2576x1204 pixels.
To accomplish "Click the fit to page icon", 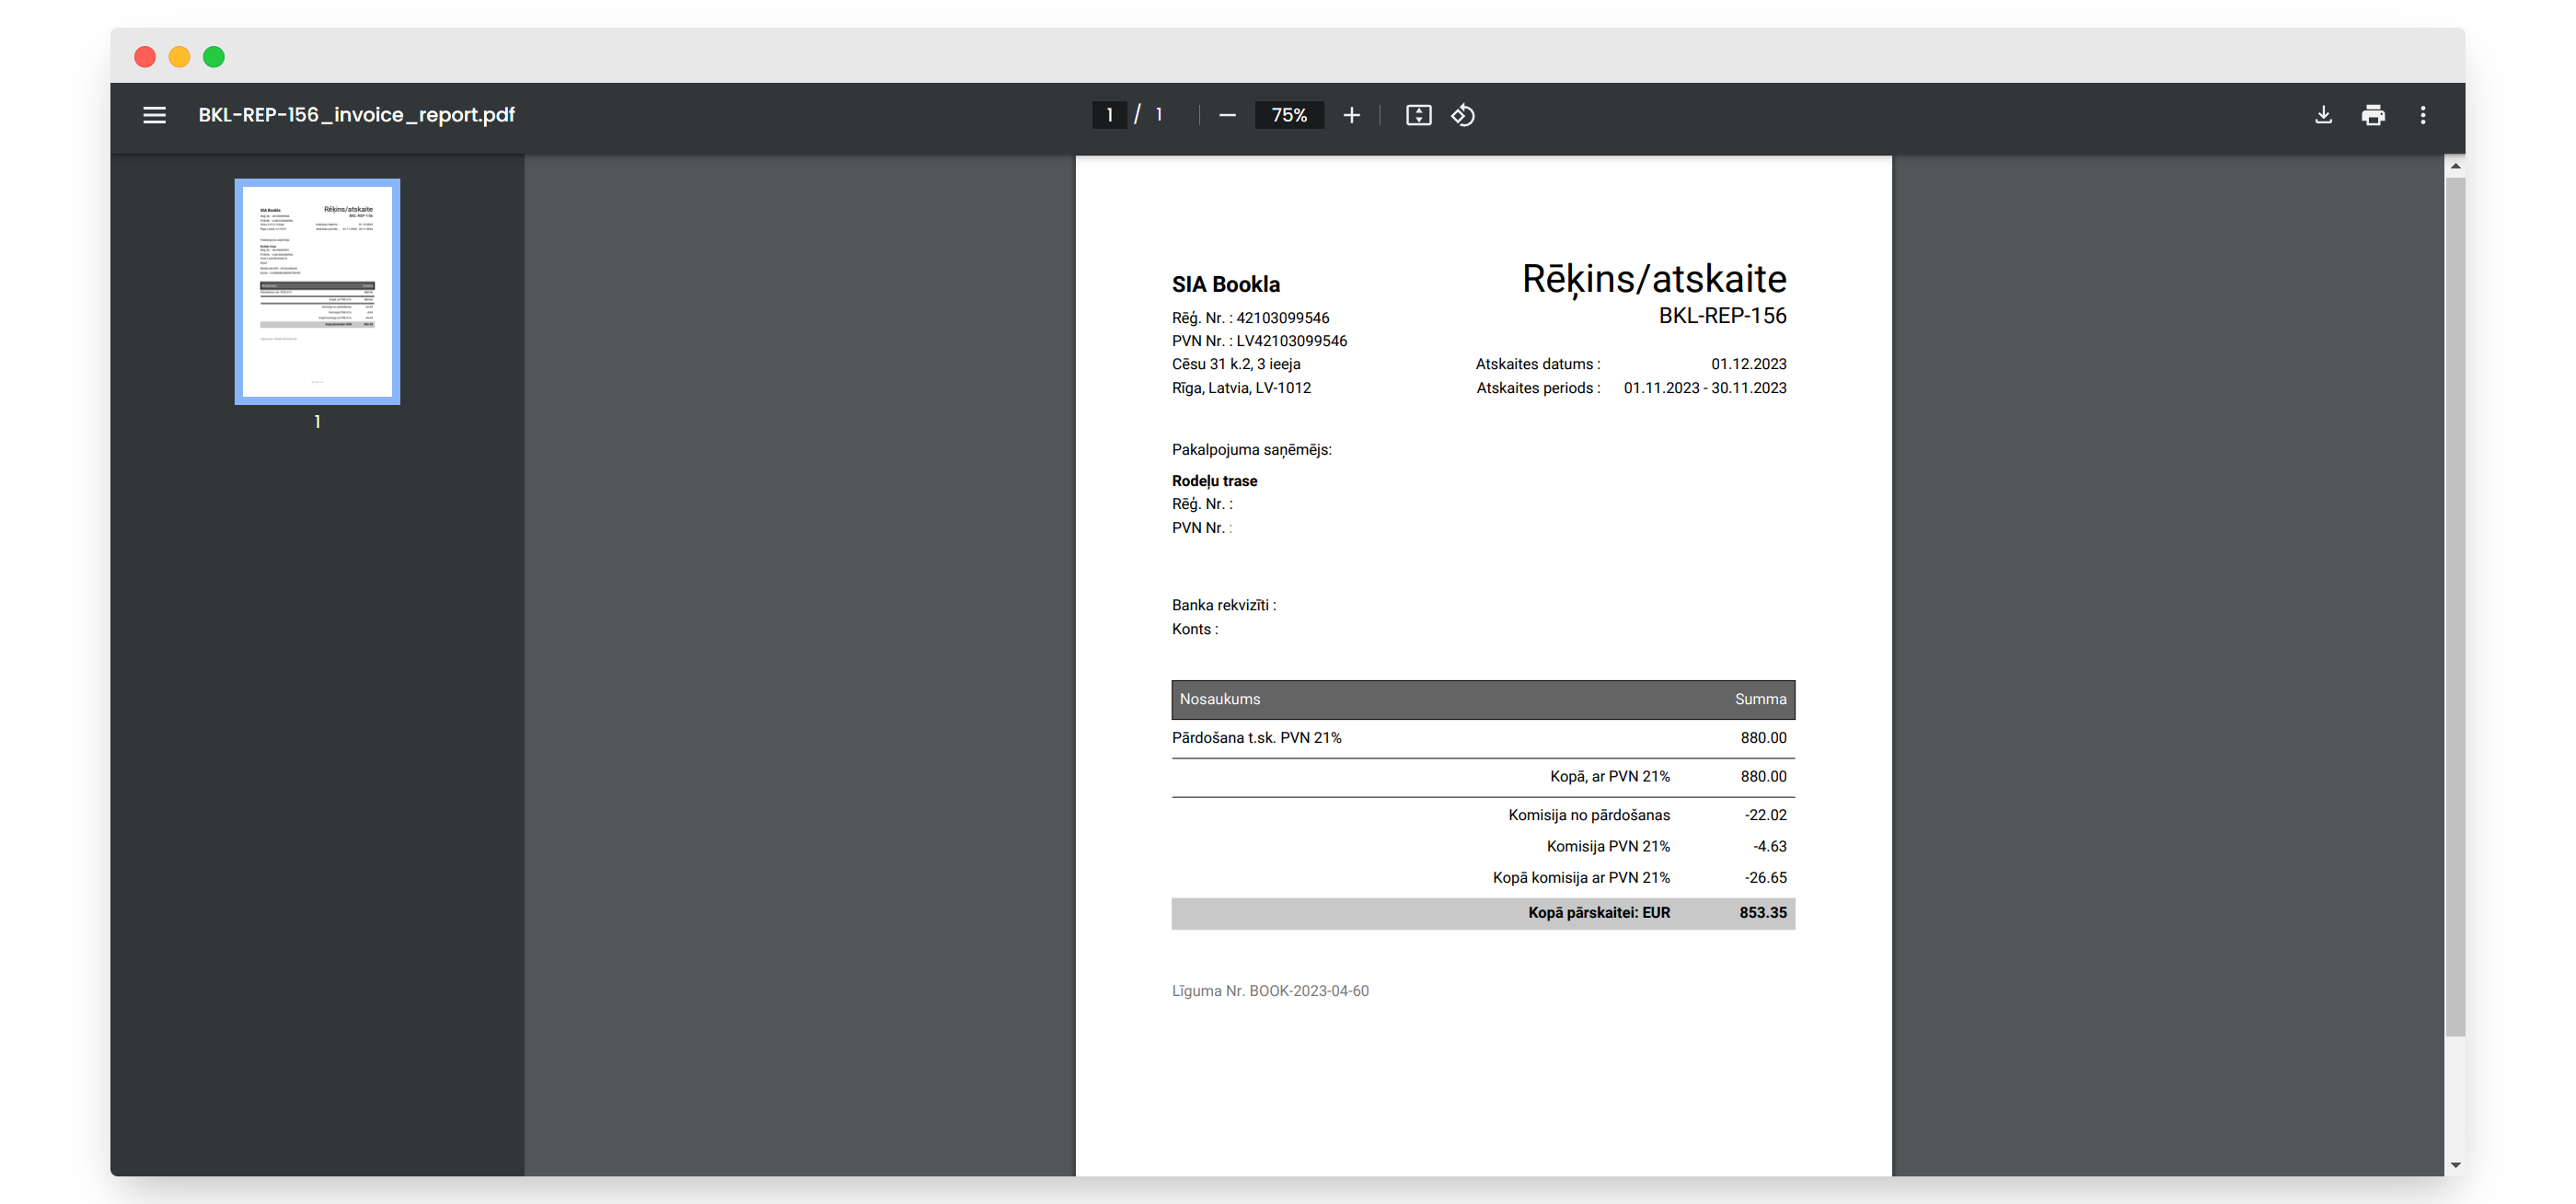I will tap(1418, 115).
